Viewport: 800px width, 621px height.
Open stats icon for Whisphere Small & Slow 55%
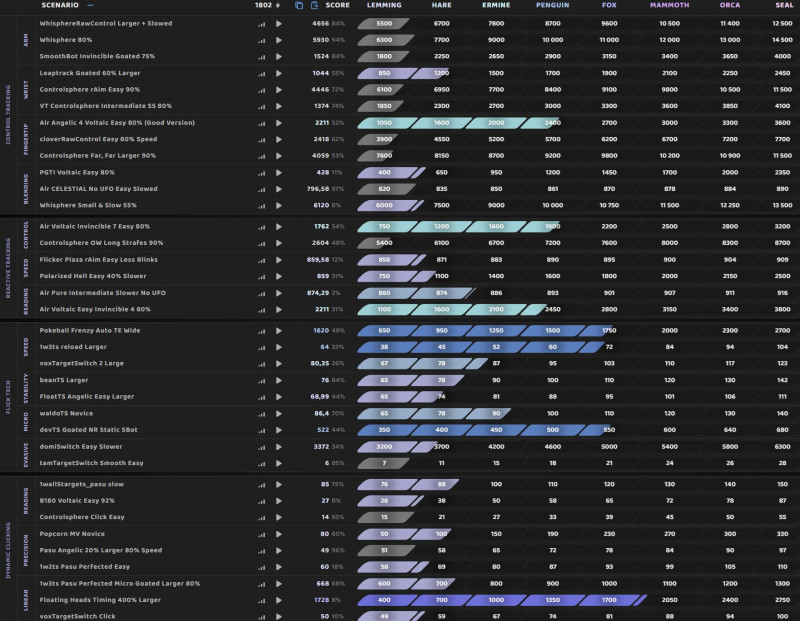coord(262,206)
